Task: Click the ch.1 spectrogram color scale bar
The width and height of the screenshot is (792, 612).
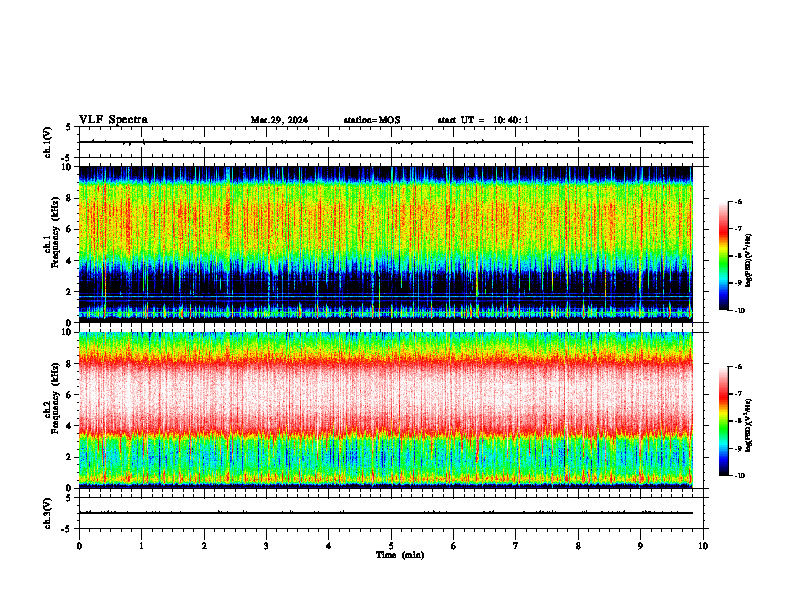Action: tap(723, 256)
